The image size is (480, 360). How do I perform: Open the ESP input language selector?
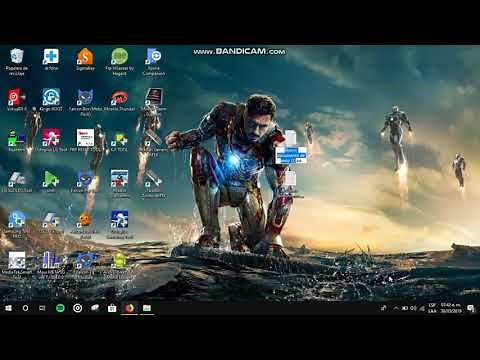432,308
